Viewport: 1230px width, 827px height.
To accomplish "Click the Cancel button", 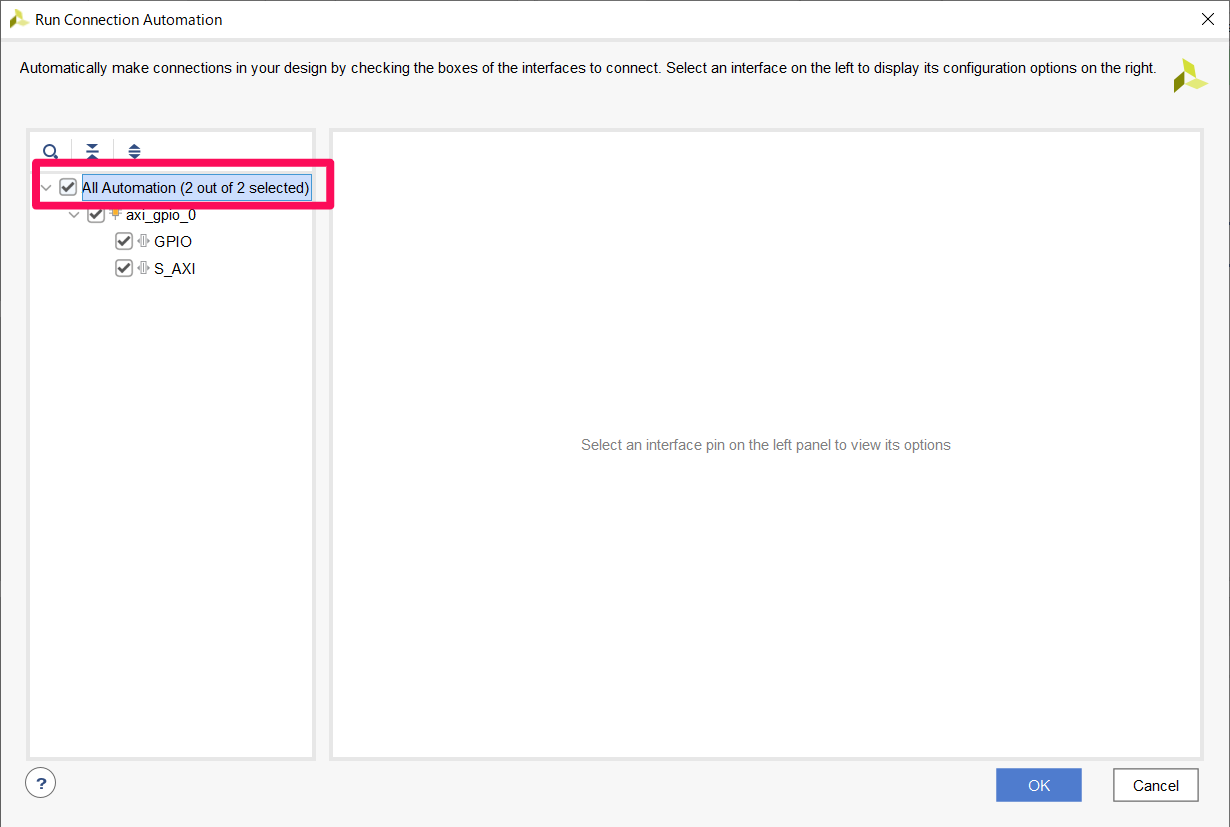I will click(1156, 785).
